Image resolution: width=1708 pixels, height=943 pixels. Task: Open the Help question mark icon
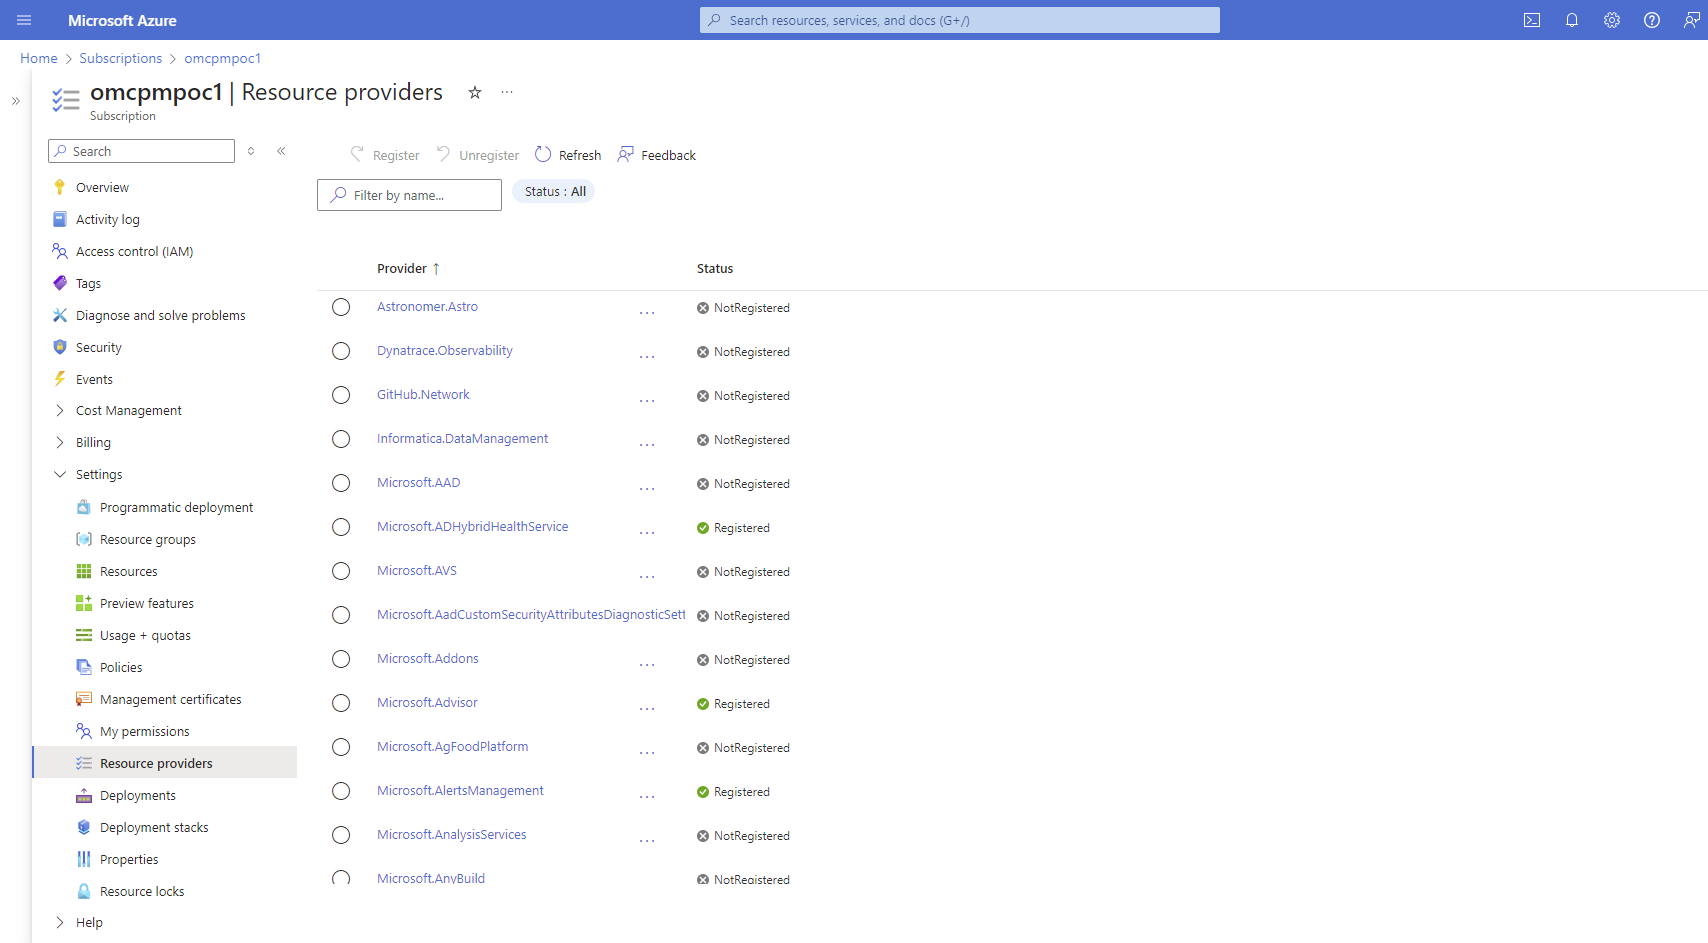tap(1652, 20)
